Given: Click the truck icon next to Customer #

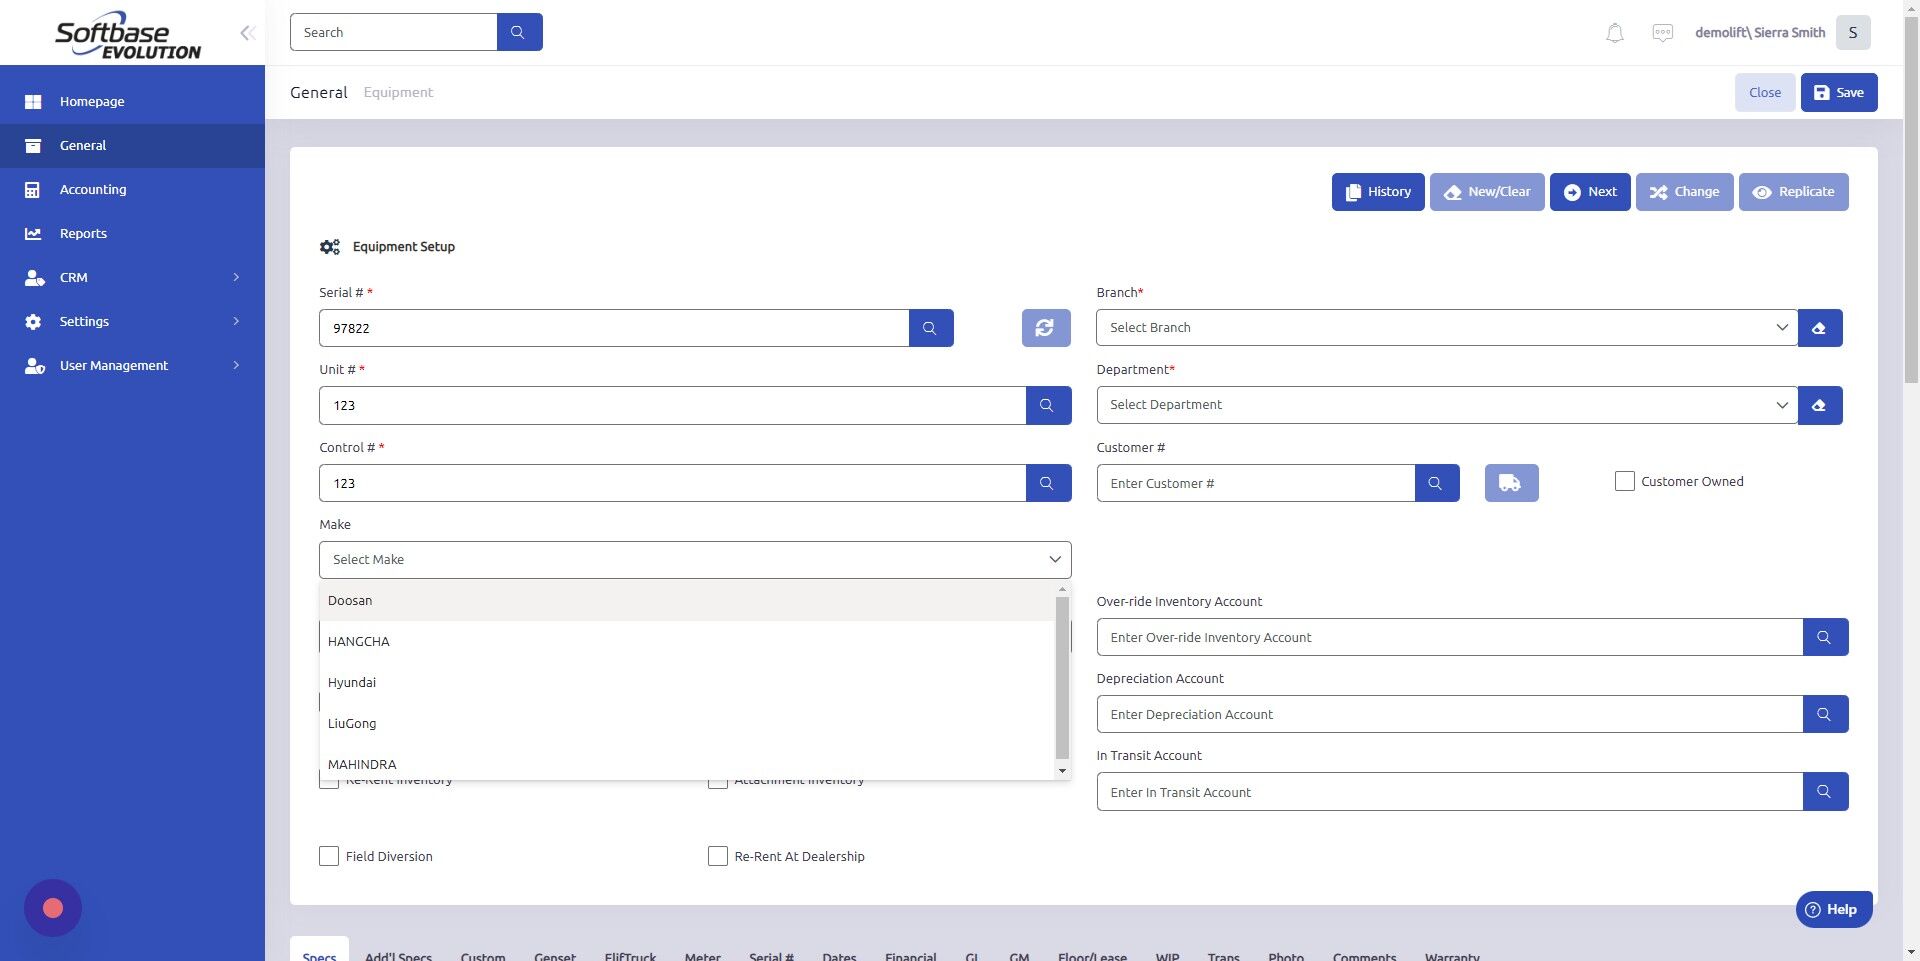Looking at the screenshot, I should [x=1510, y=482].
